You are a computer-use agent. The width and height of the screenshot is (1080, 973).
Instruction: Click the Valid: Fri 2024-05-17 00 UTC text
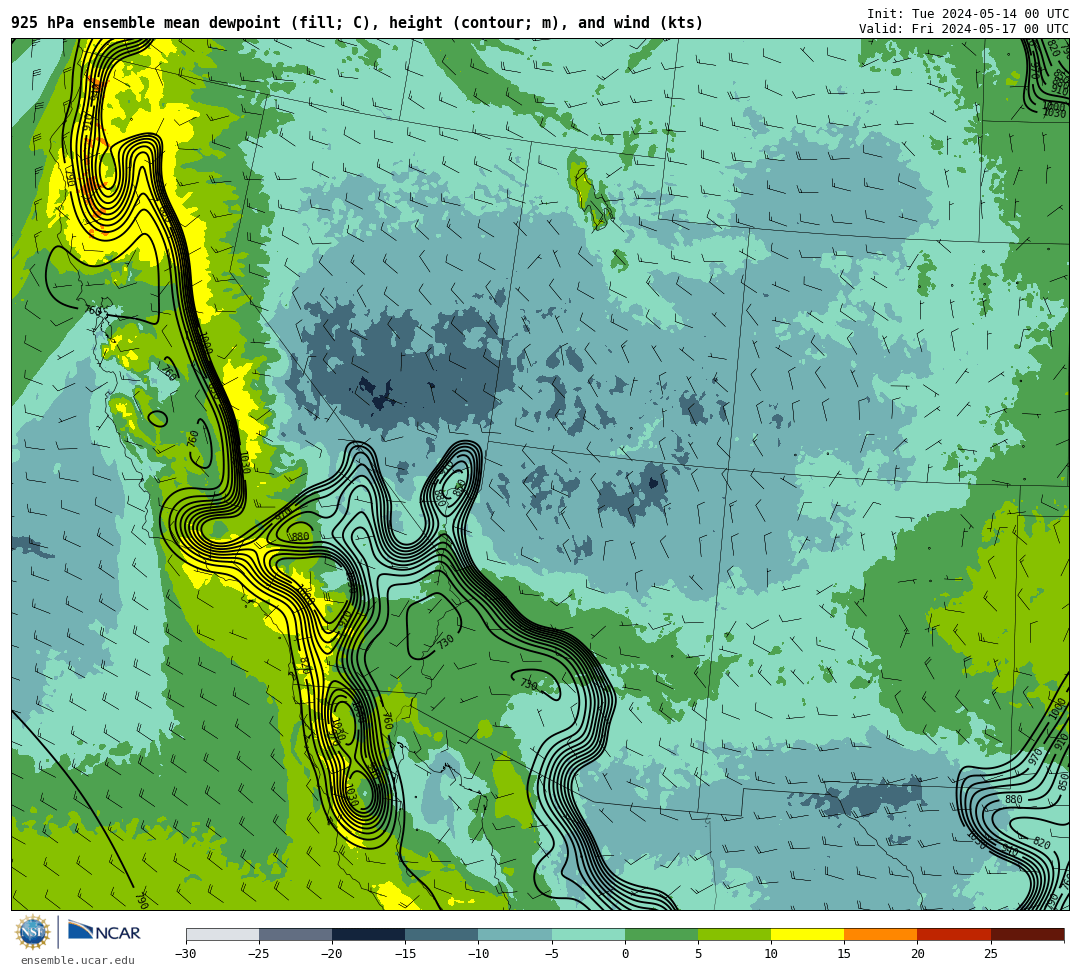click(x=964, y=28)
